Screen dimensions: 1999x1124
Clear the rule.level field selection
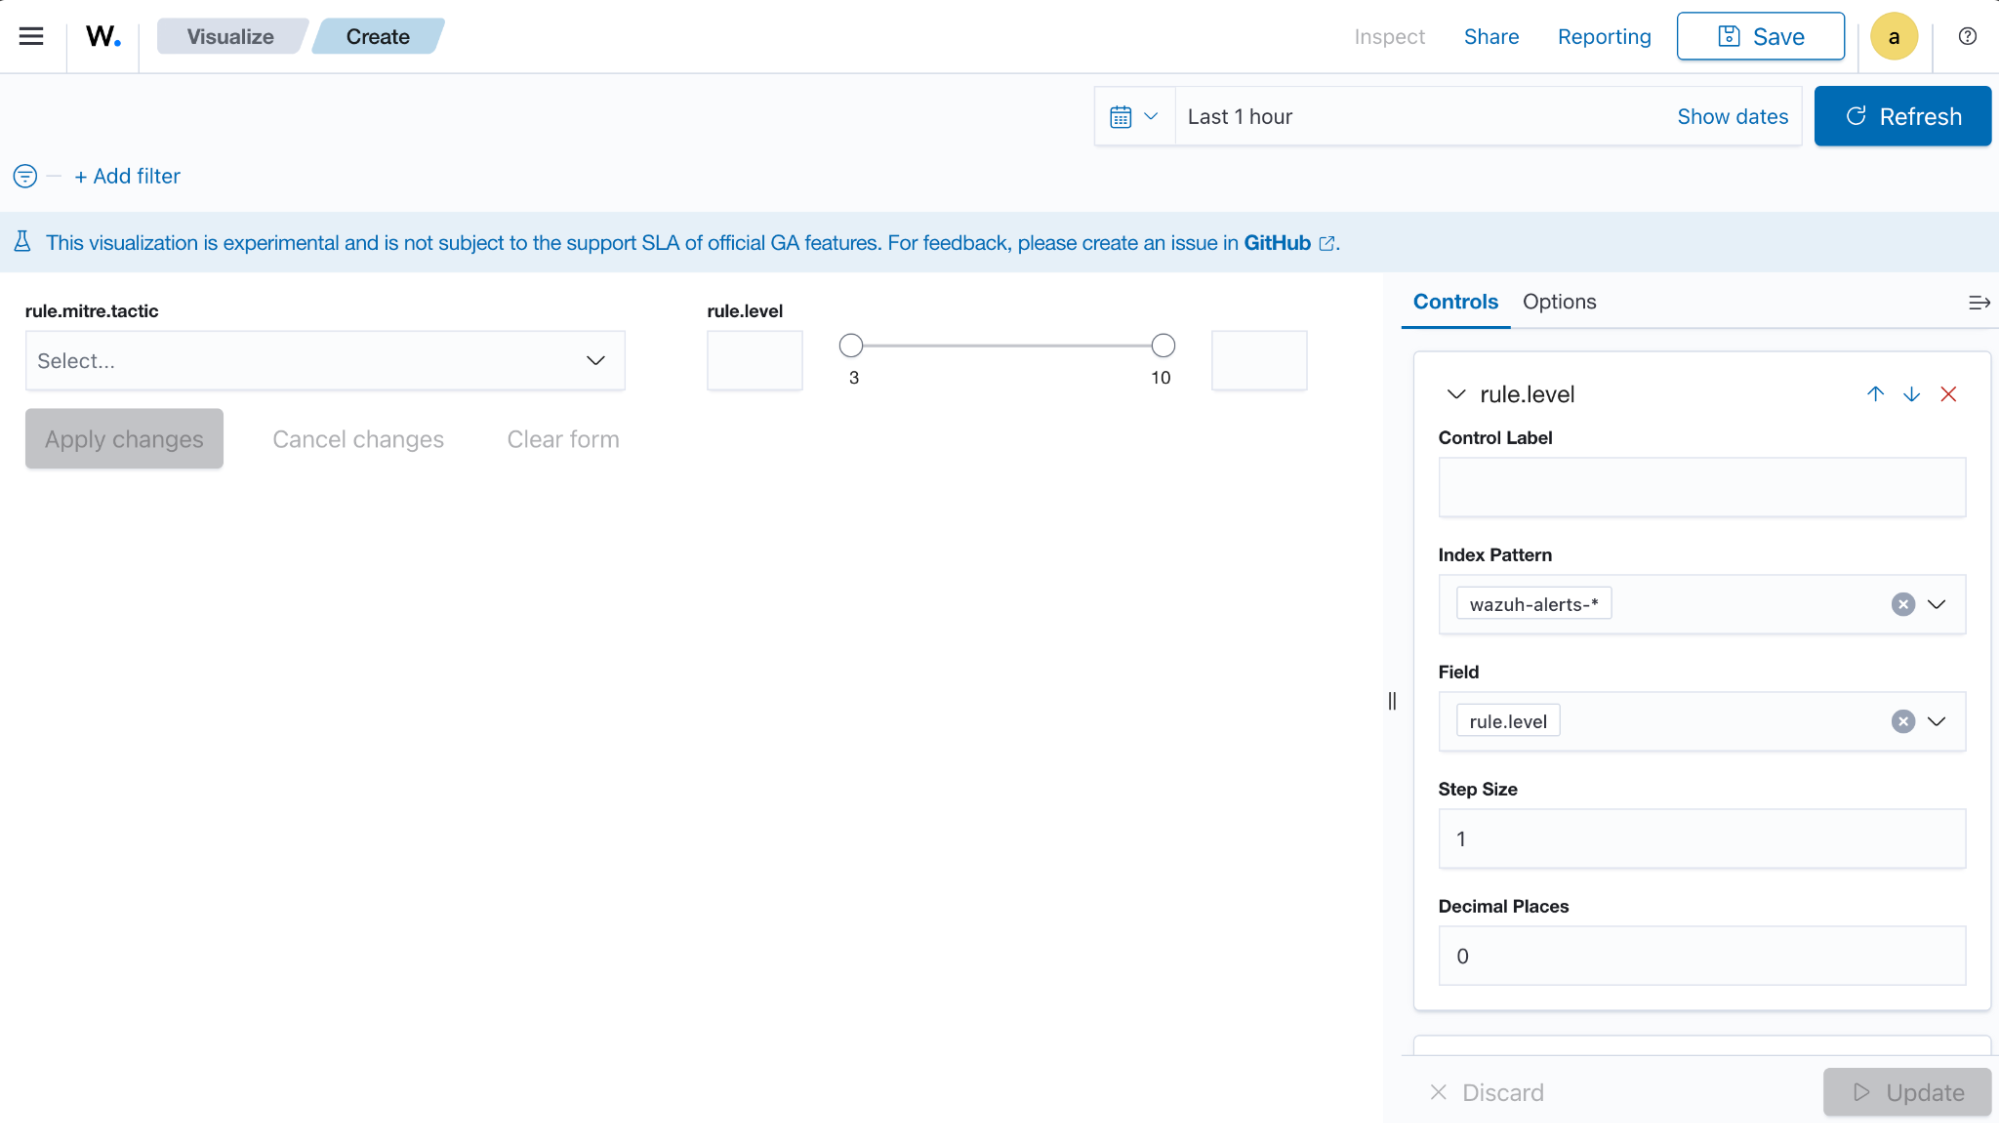[1901, 720]
